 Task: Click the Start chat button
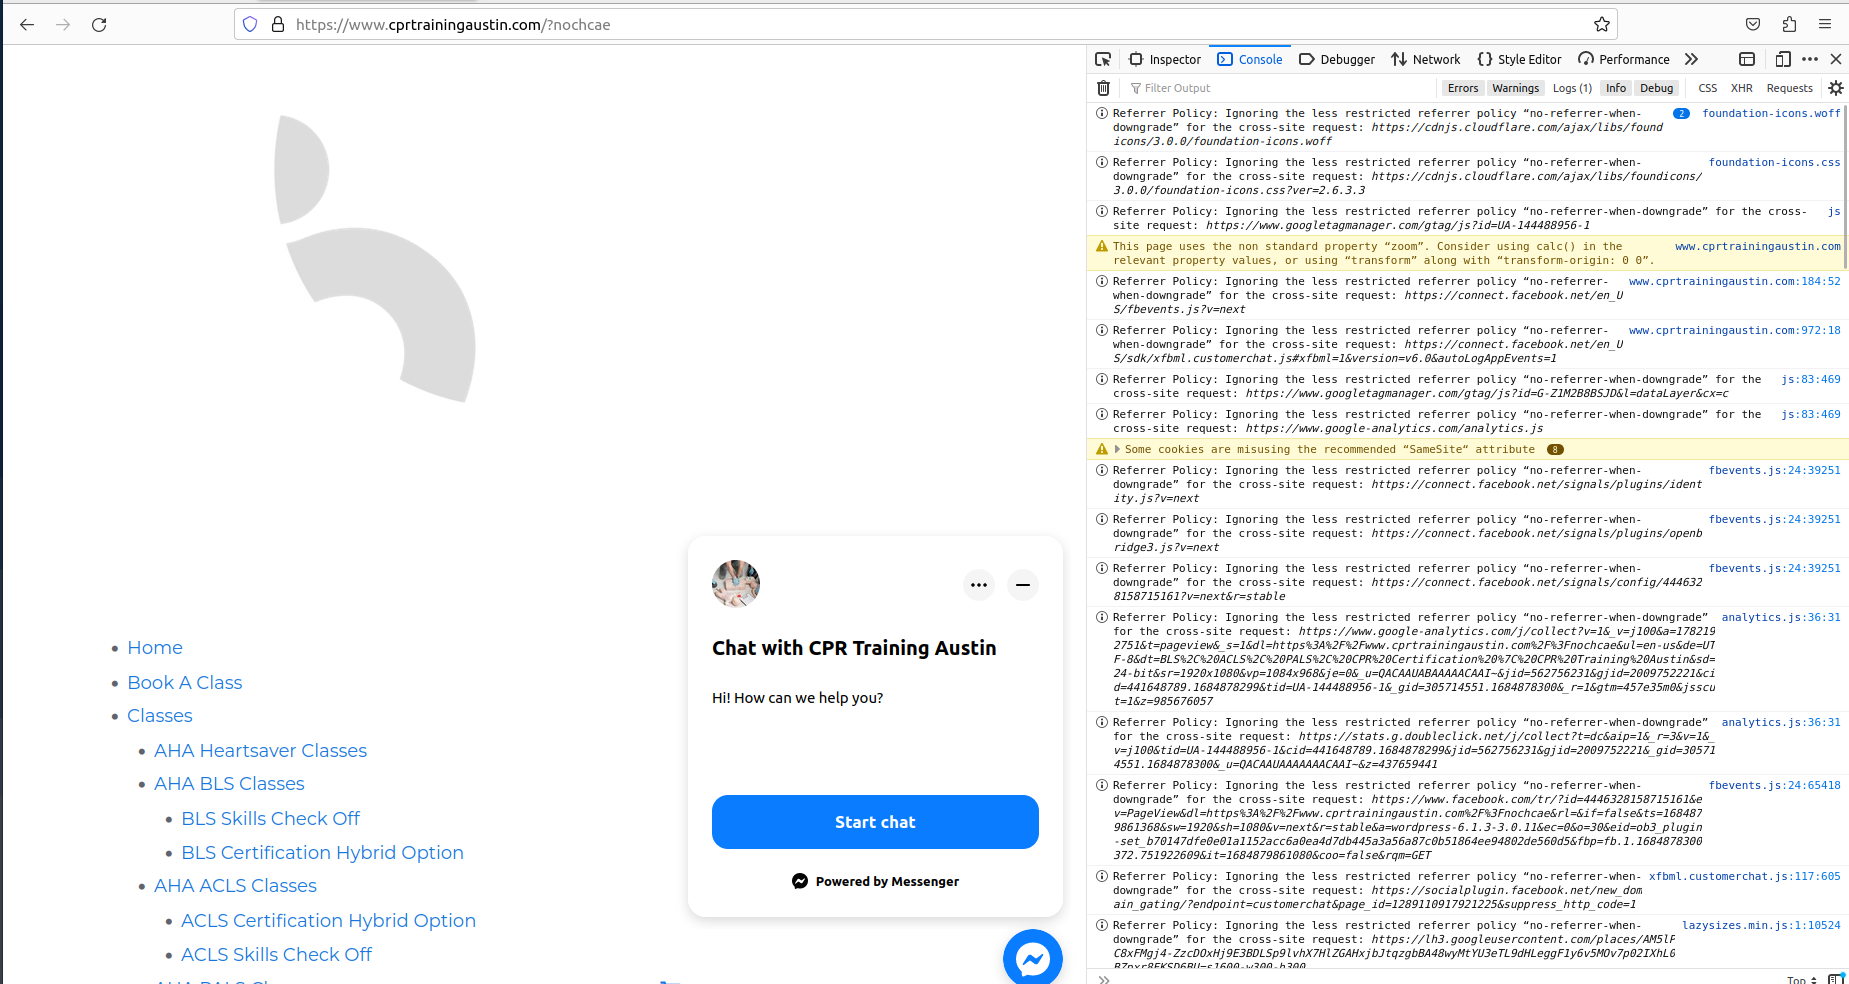click(875, 822)
